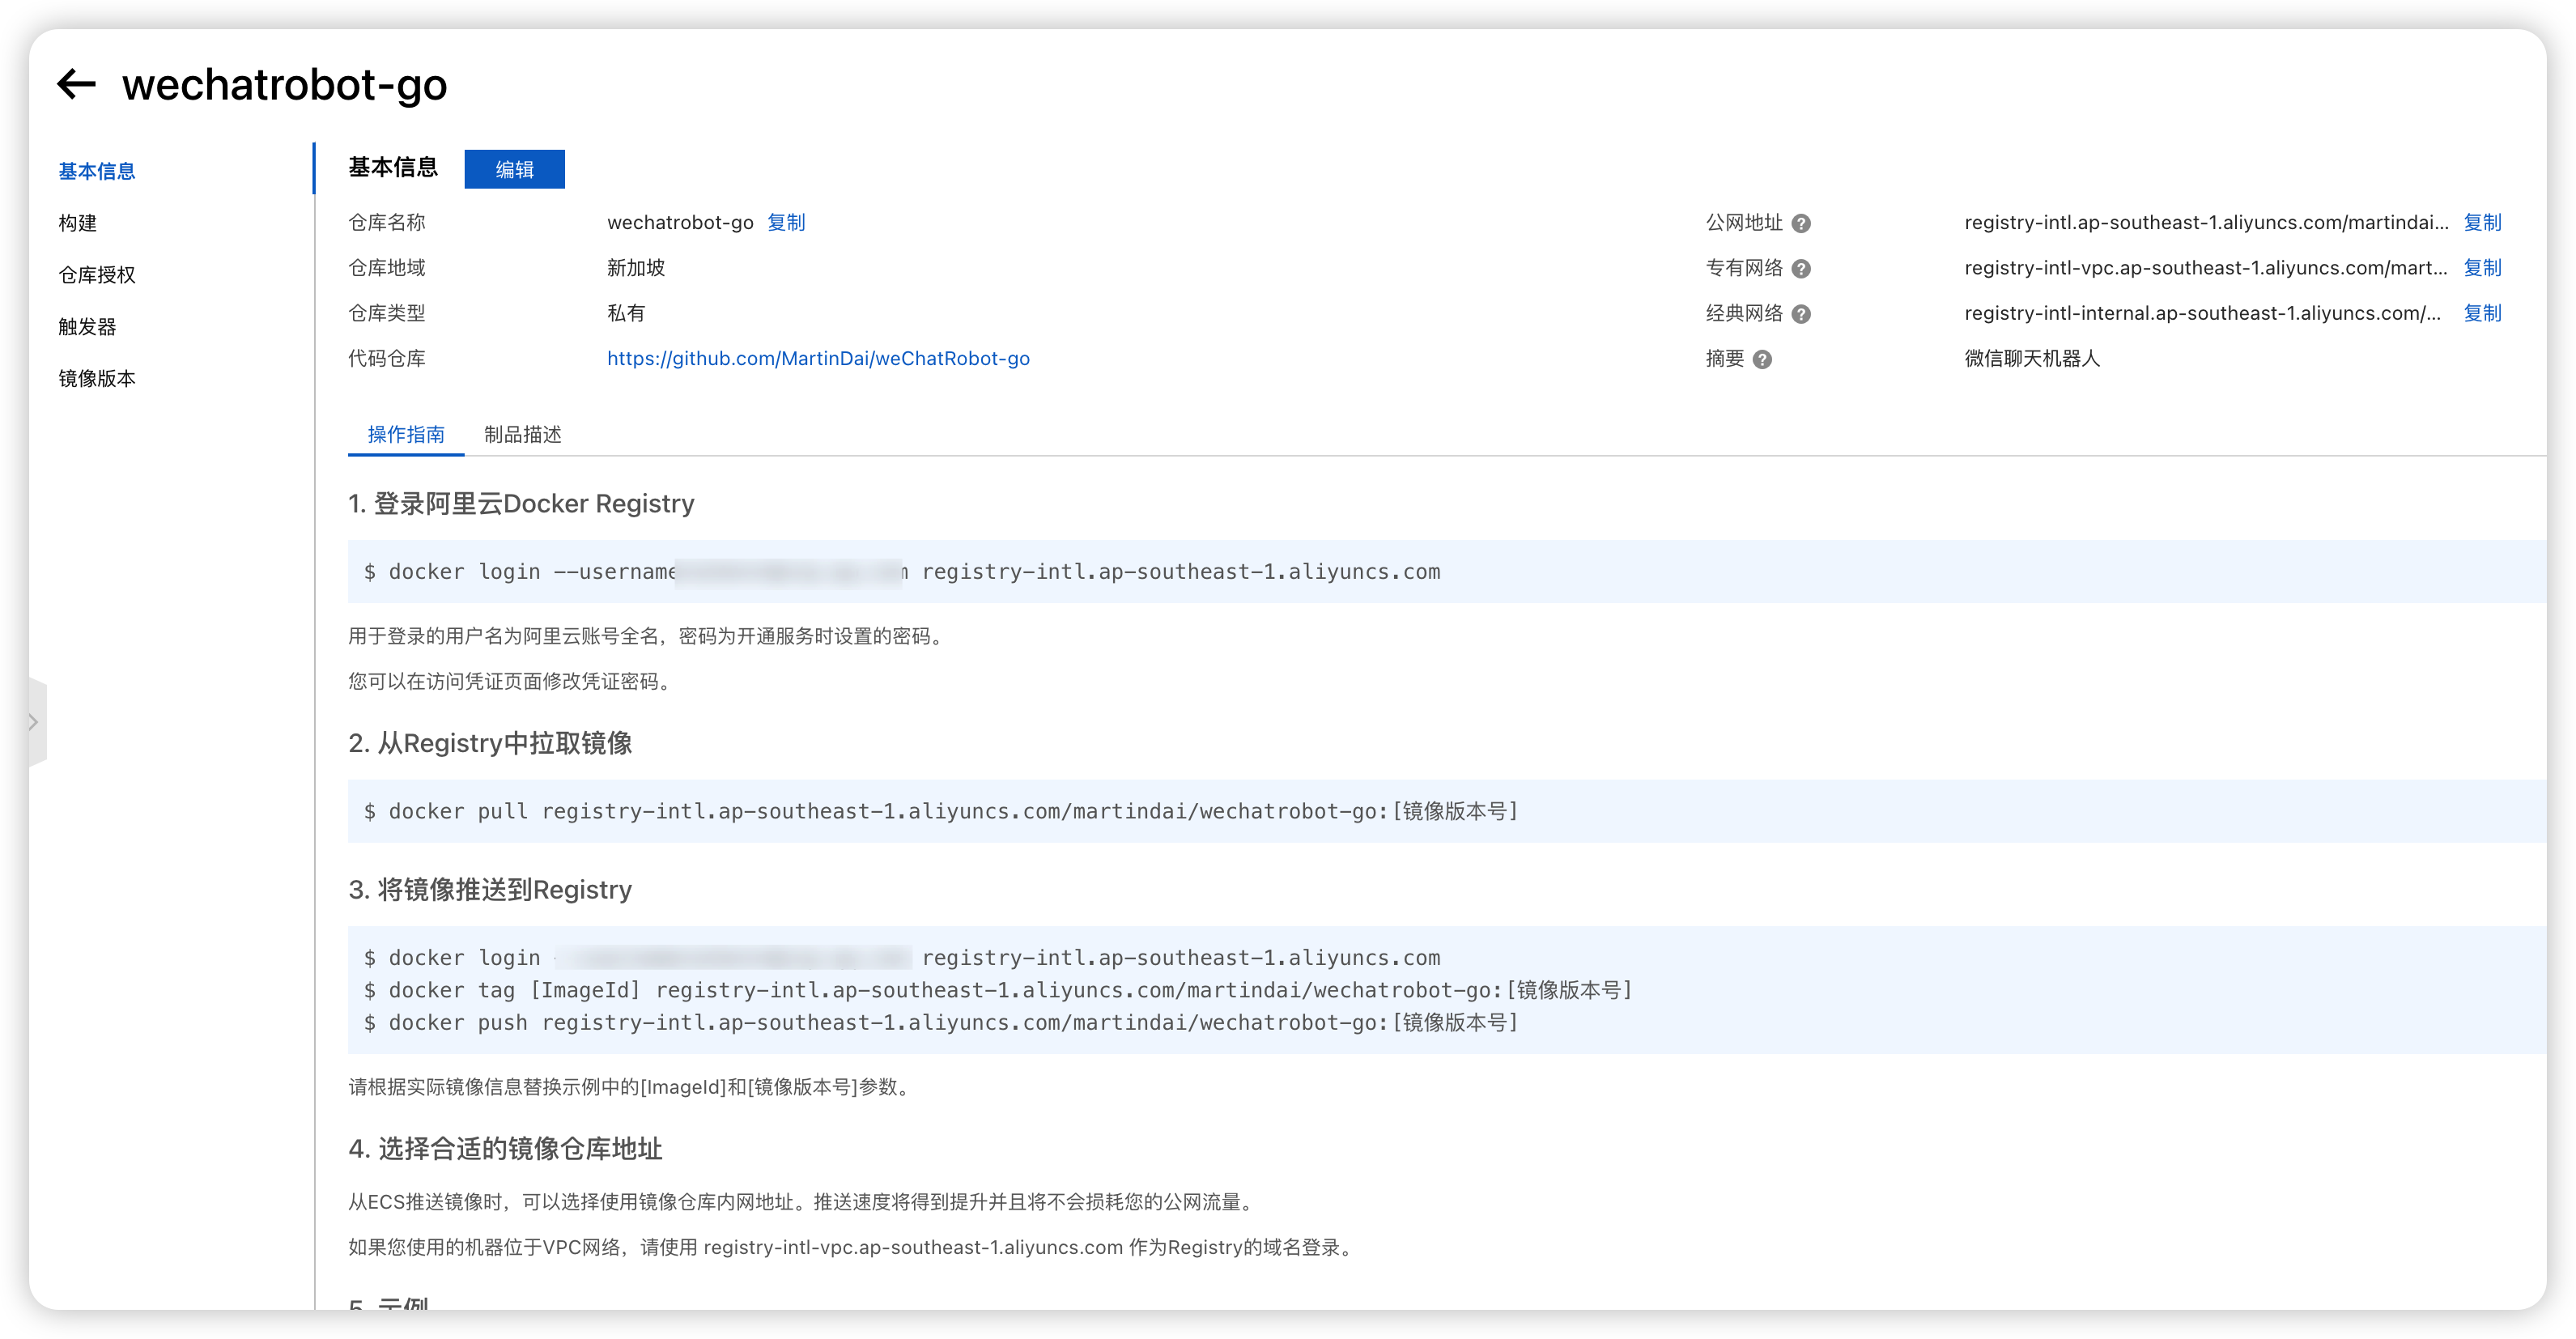
Task: Click help icon next to 公网地址
Action: (x=1801, y=224)
